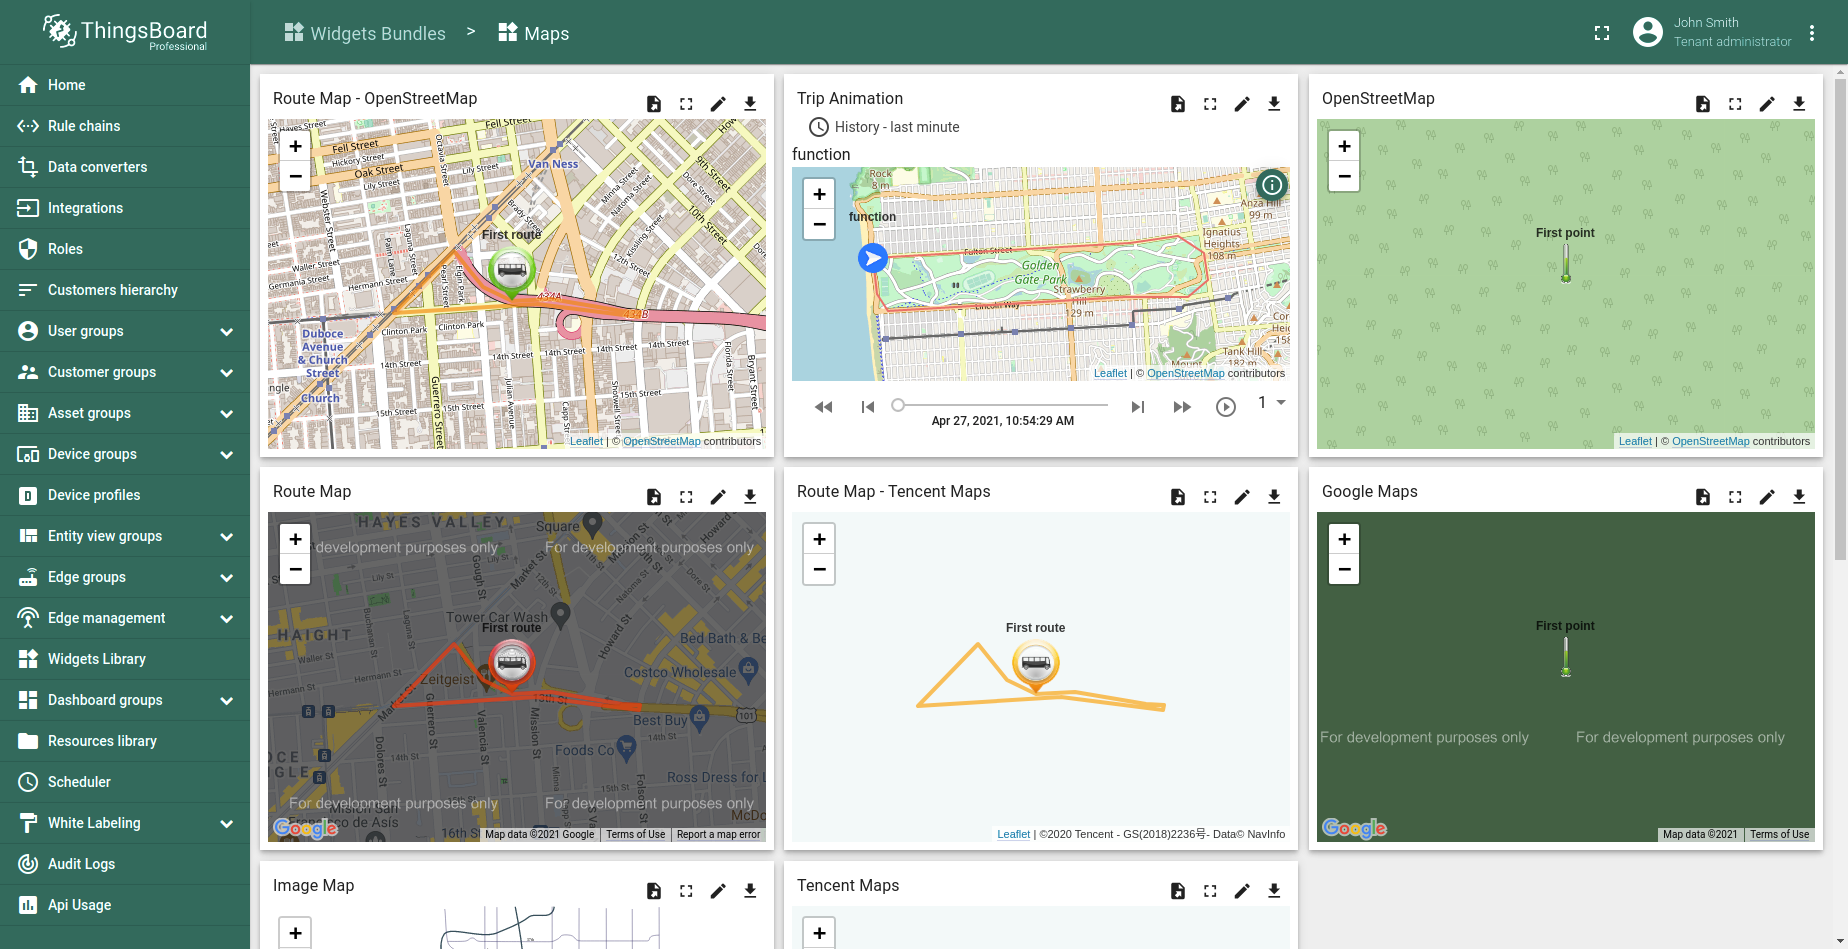Image resolution: width=1848 pixels, height=949 pixels.
Task: Edit the Image Map widget
Action: point(718,891)
